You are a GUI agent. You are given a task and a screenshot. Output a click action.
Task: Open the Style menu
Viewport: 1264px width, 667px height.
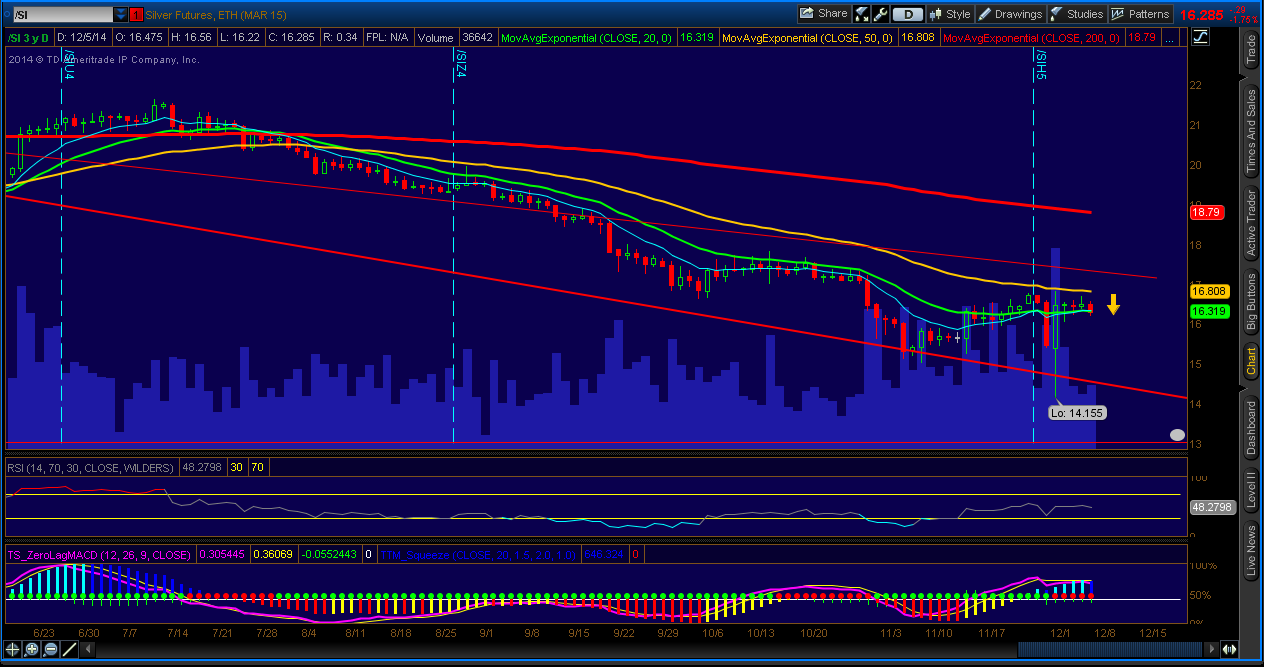950,14
